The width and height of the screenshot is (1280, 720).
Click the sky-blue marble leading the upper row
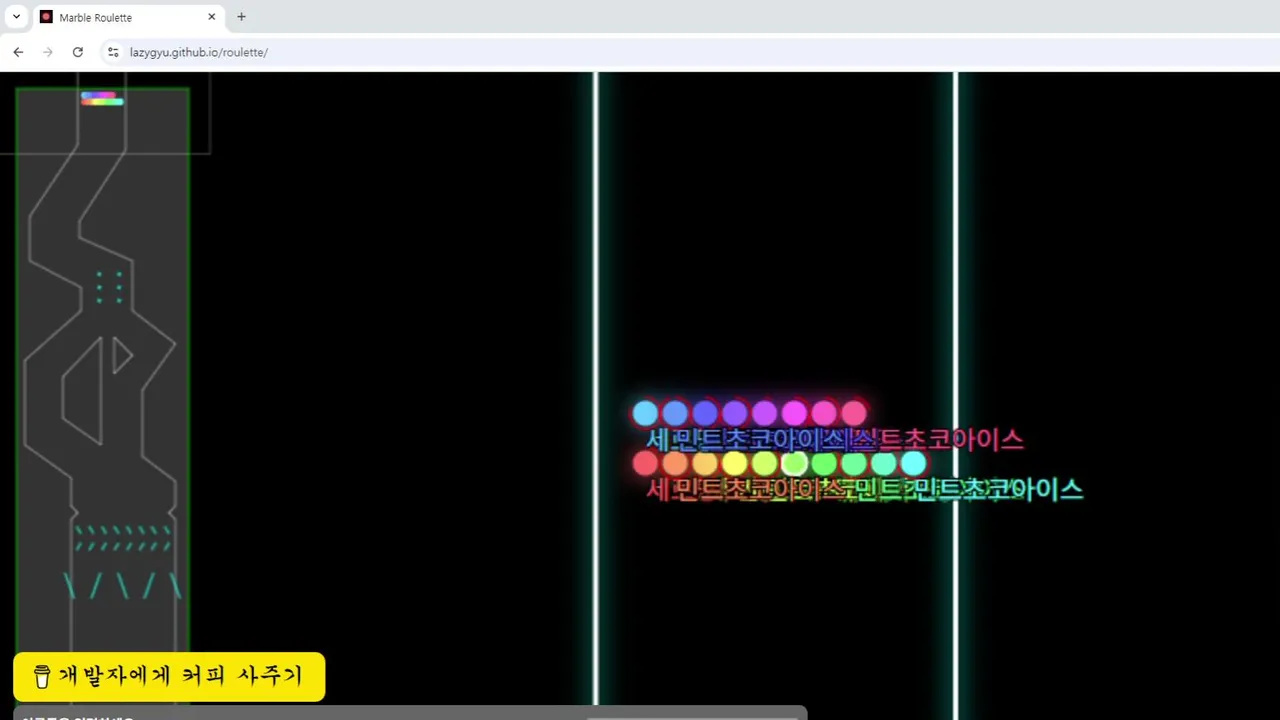click(645, 413)
